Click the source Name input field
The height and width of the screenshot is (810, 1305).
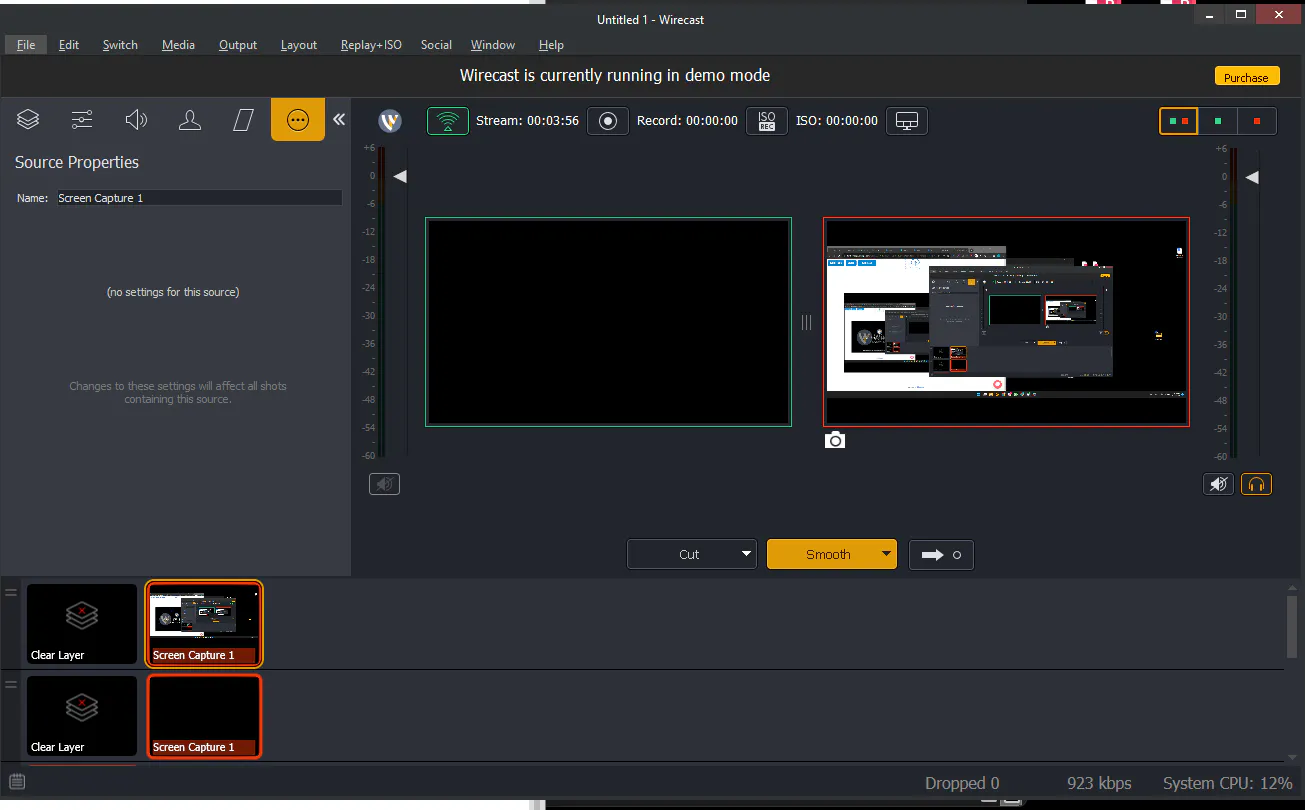click(x=199, y=198)
